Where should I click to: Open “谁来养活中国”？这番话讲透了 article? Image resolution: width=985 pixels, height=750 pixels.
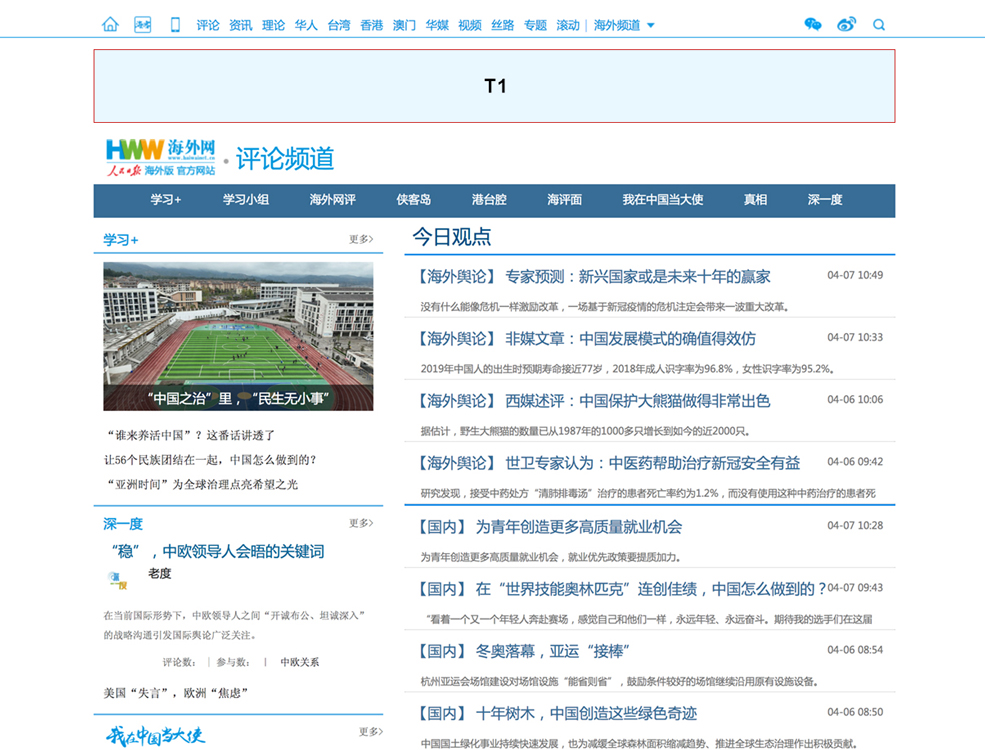[x=190, y=435]
